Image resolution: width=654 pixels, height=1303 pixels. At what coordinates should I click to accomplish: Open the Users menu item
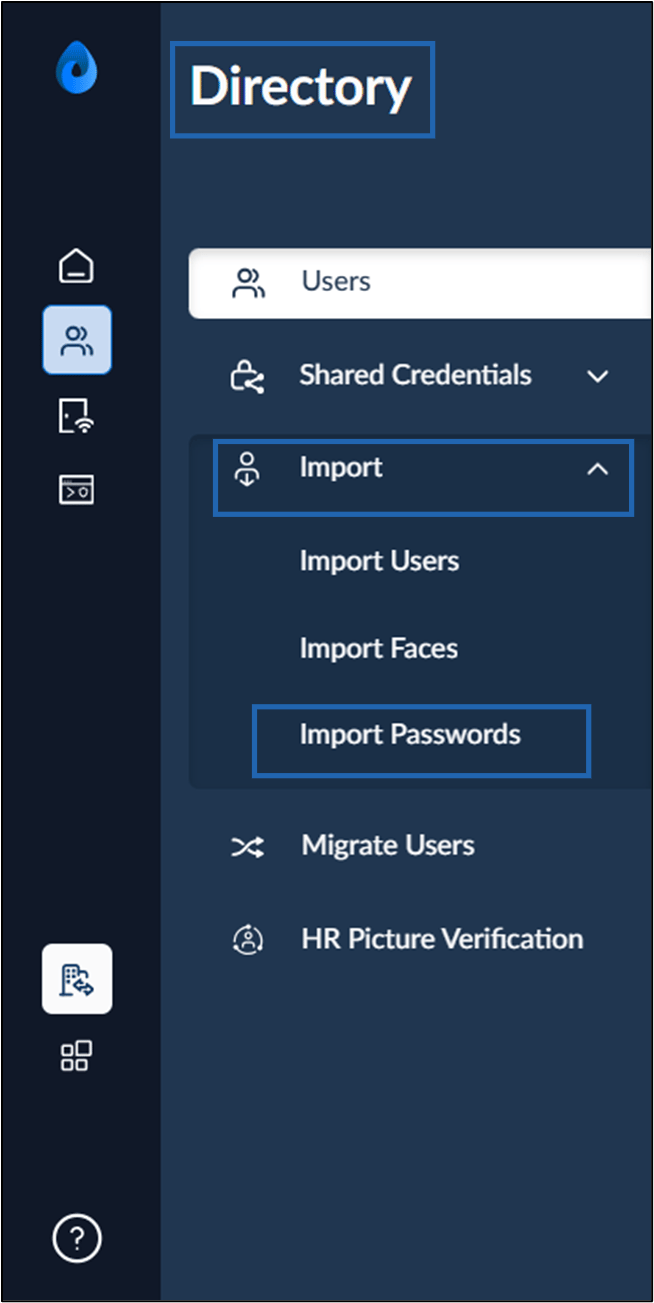click(420, 283)
